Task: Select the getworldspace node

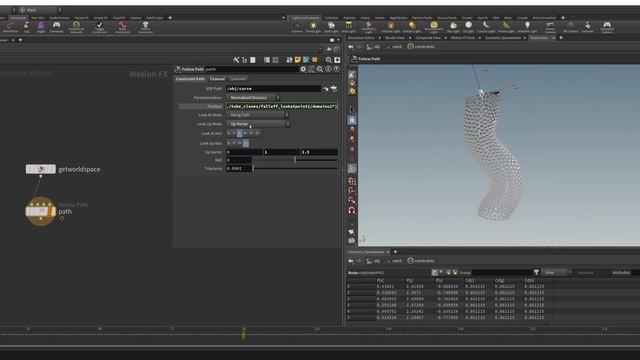Action: coord(41,169)
